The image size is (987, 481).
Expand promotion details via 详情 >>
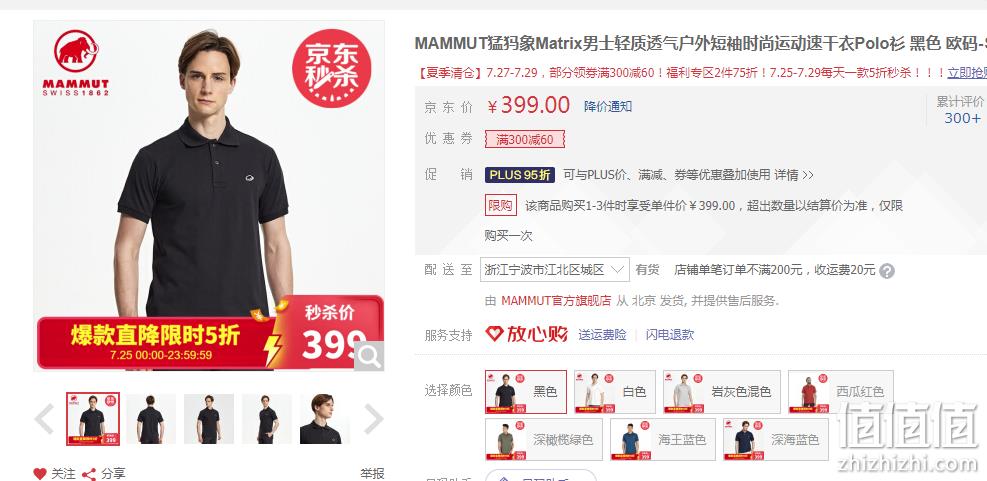794,175
